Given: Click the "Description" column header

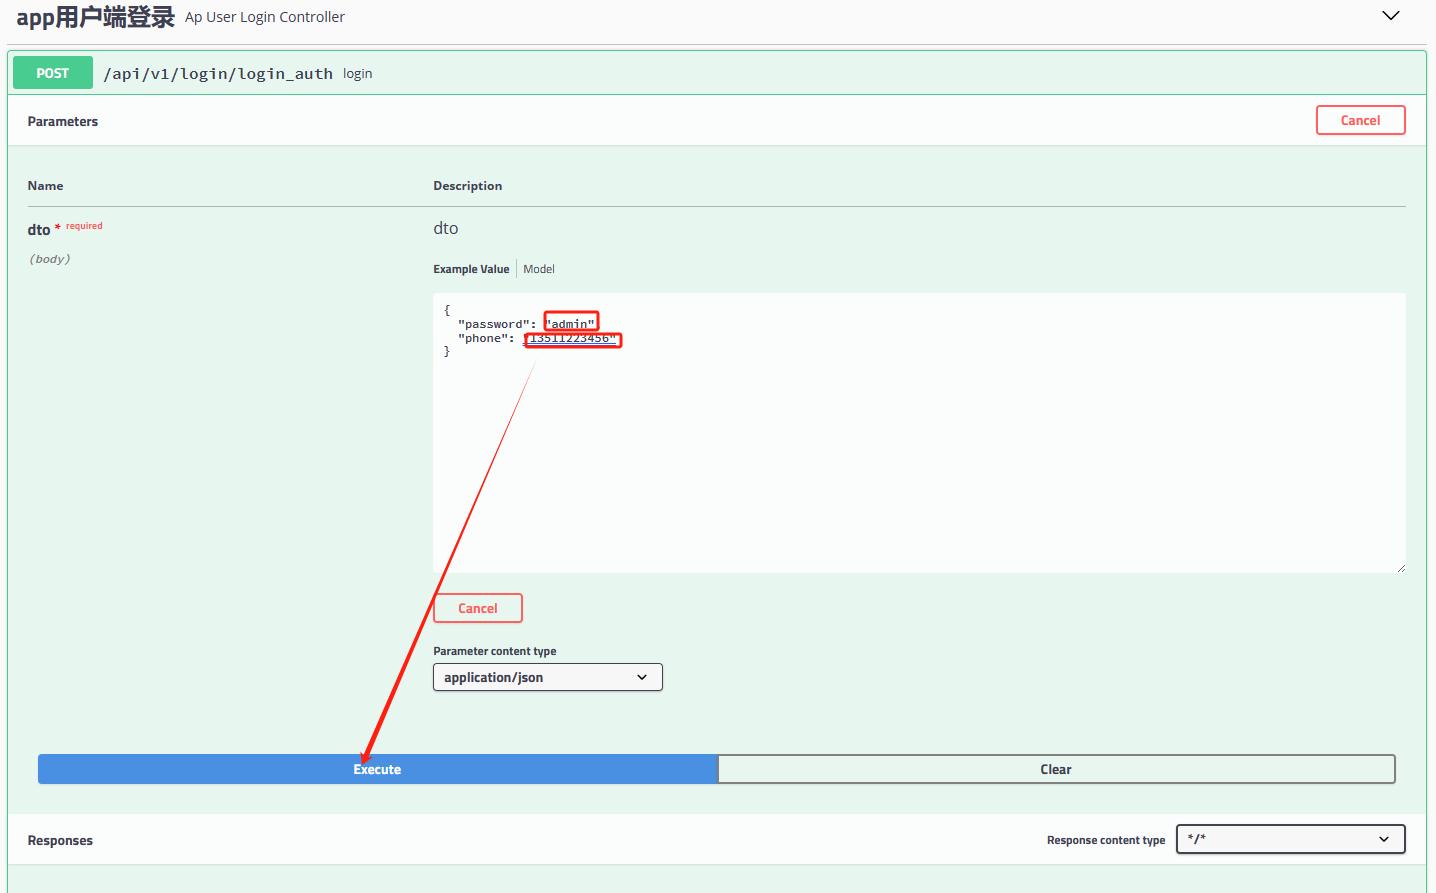Looking at the screenshot, I should (468, 186).
